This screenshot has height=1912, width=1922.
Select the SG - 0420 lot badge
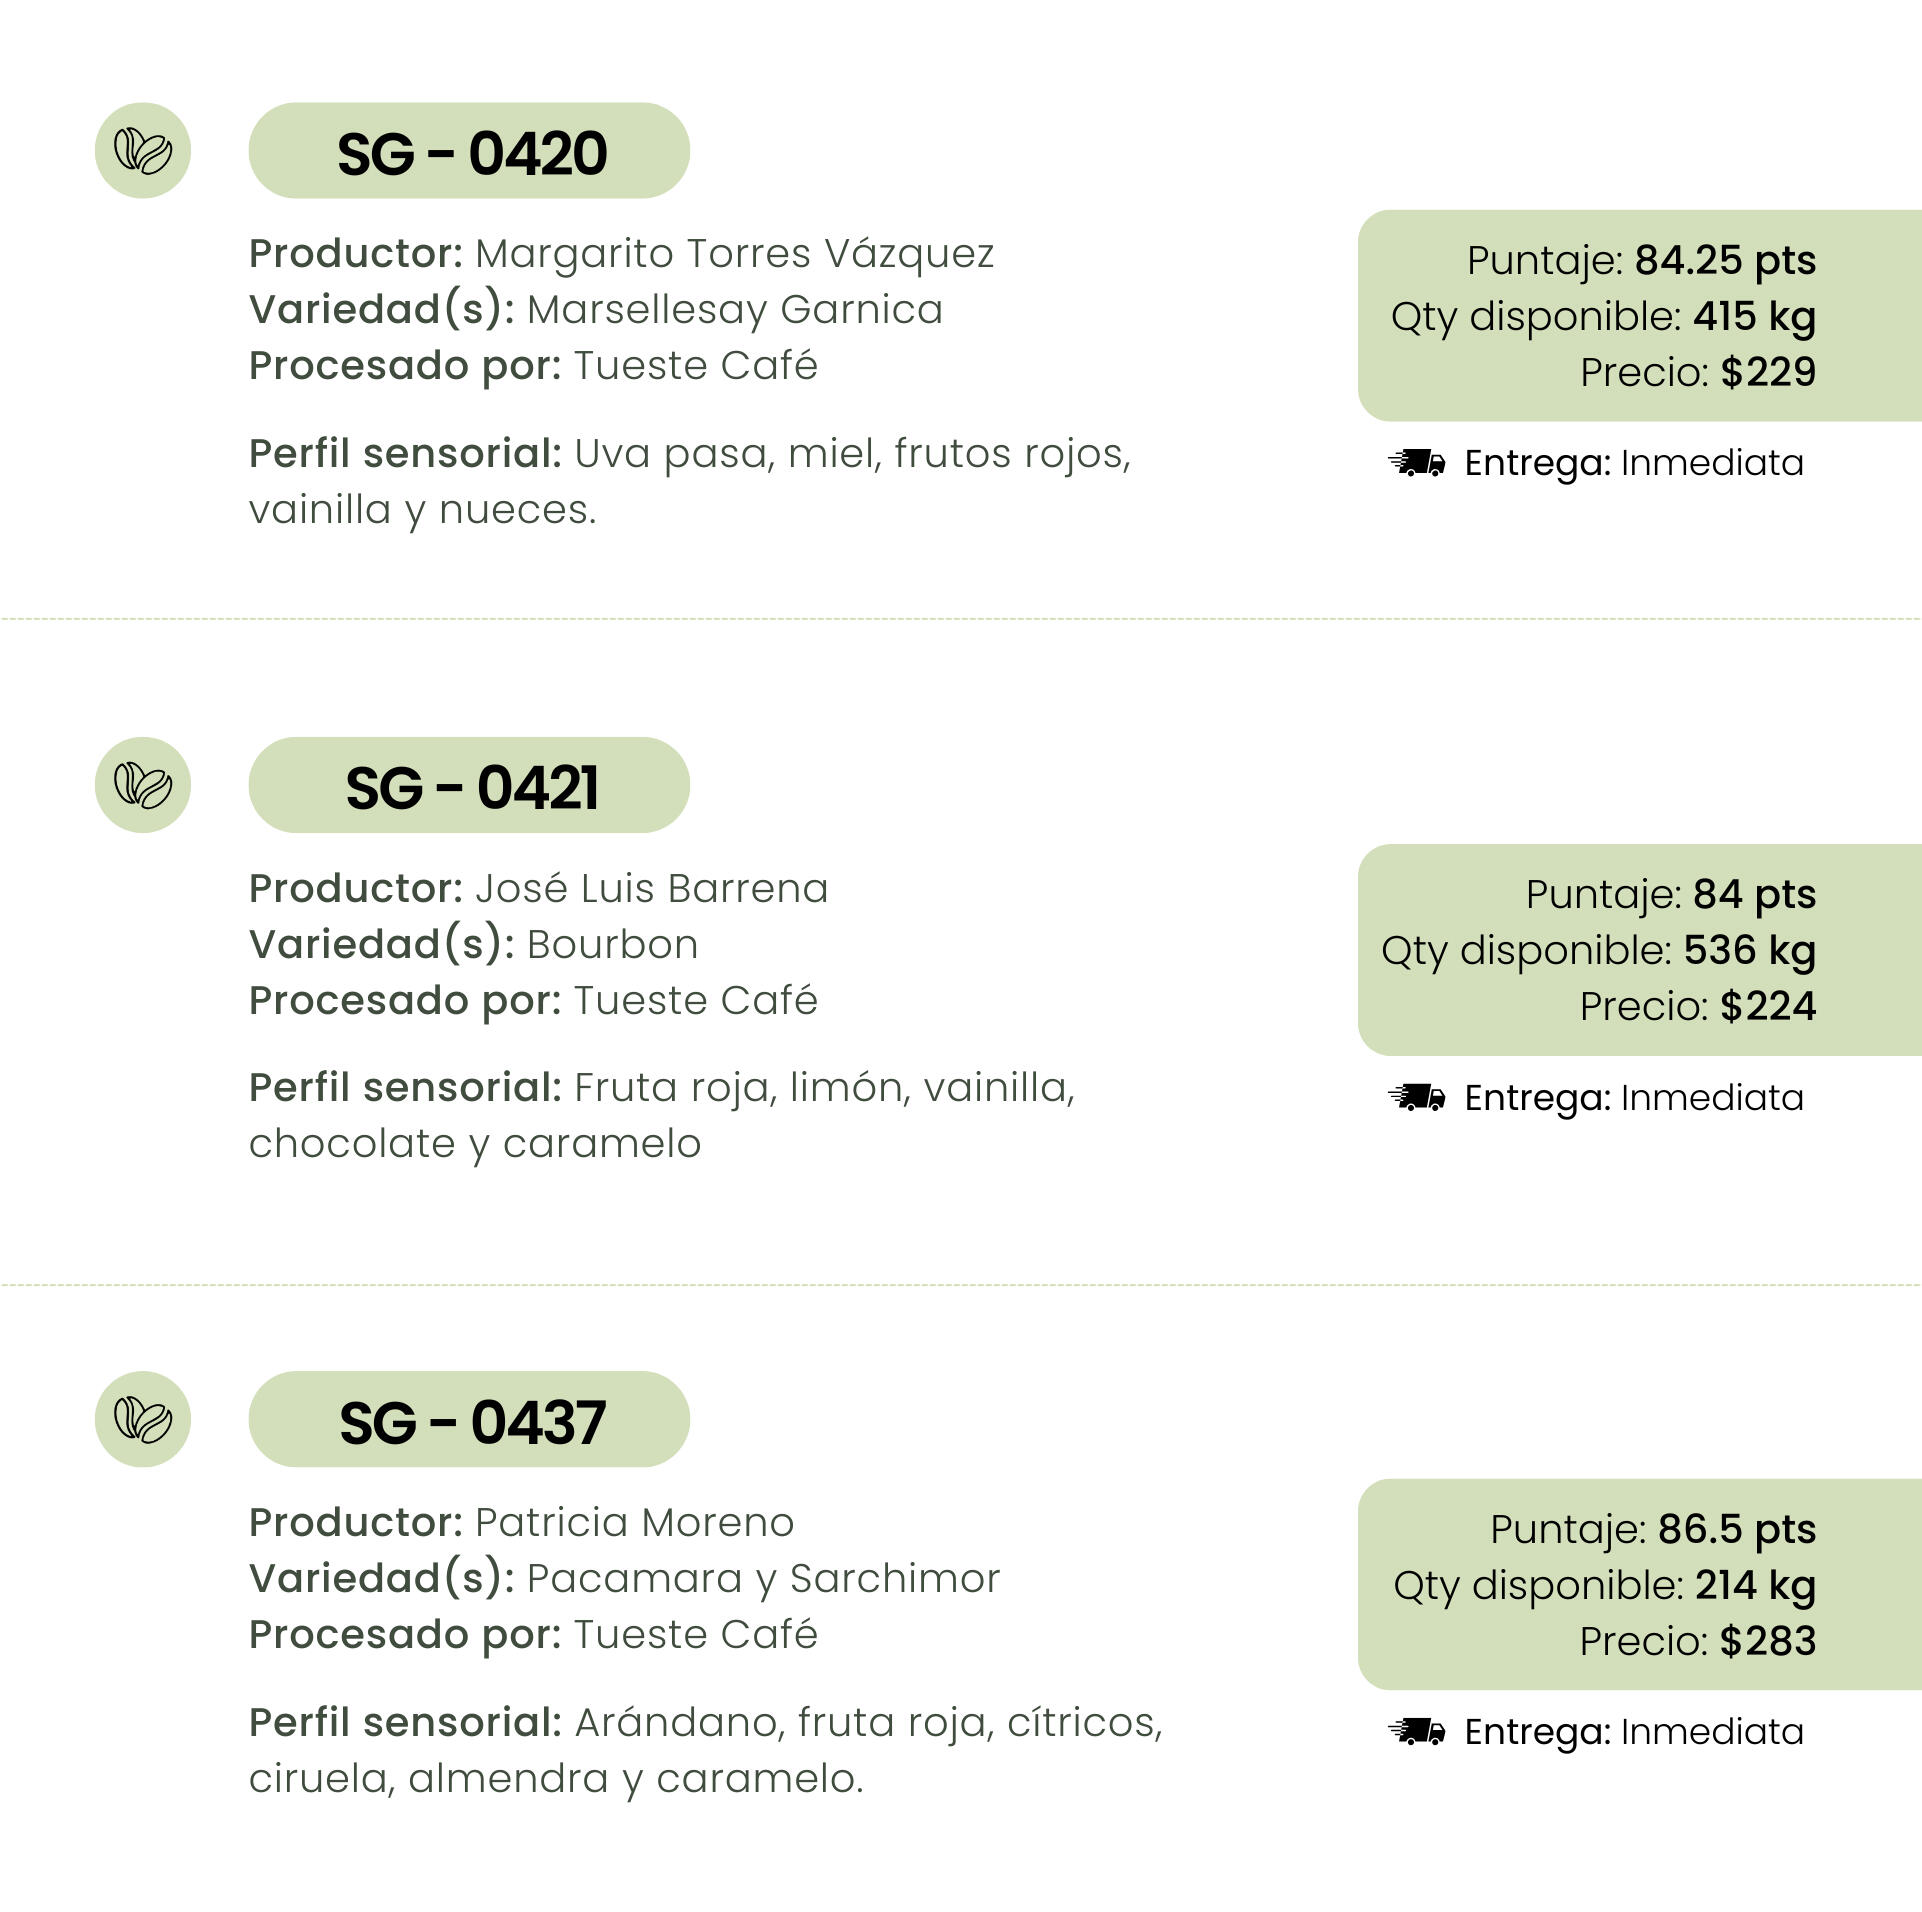469,151
